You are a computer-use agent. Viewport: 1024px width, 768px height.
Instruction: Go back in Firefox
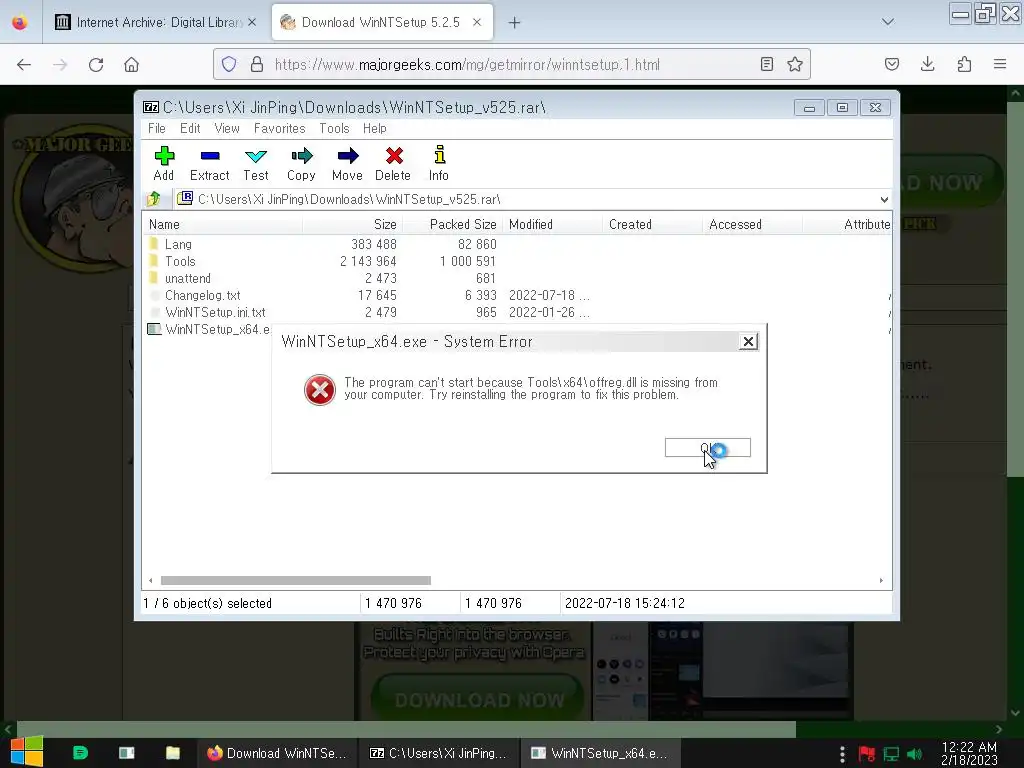pos(24,64)
